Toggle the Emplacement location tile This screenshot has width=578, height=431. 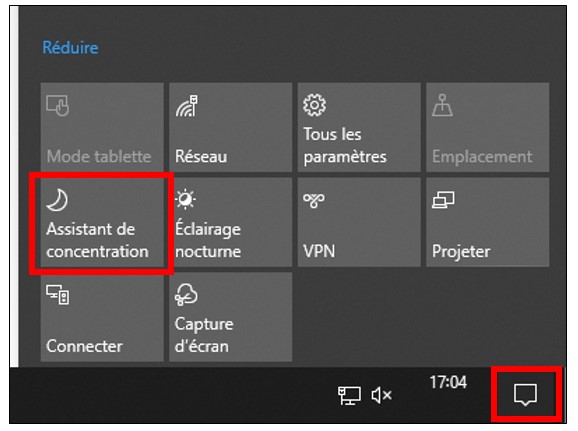pyautogui.click(x=488, y=127)
